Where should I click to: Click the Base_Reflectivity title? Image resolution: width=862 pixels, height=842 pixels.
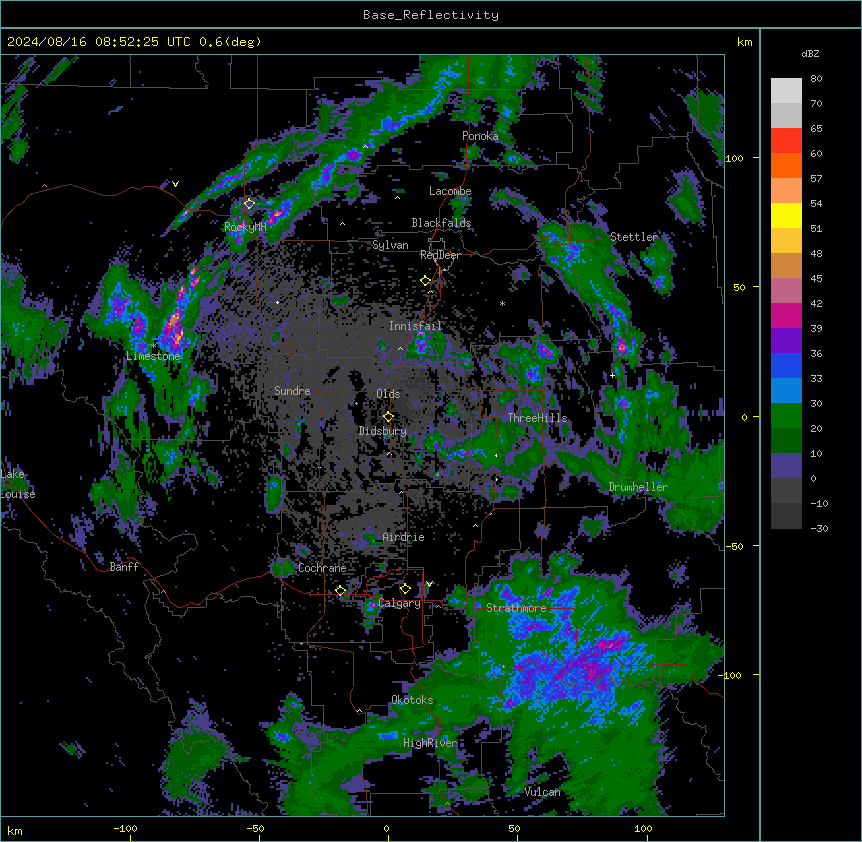431,15
